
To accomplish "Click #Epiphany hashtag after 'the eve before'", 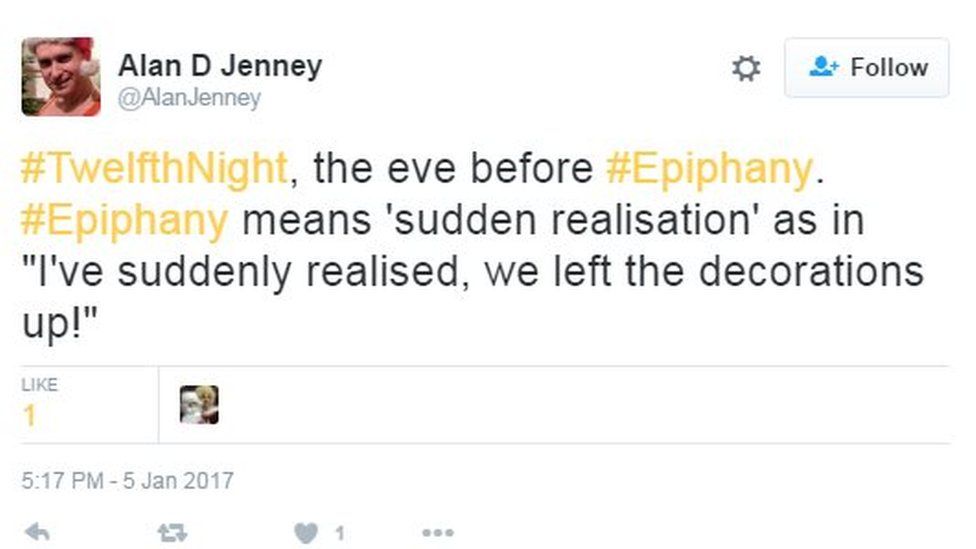I will 709,169.
